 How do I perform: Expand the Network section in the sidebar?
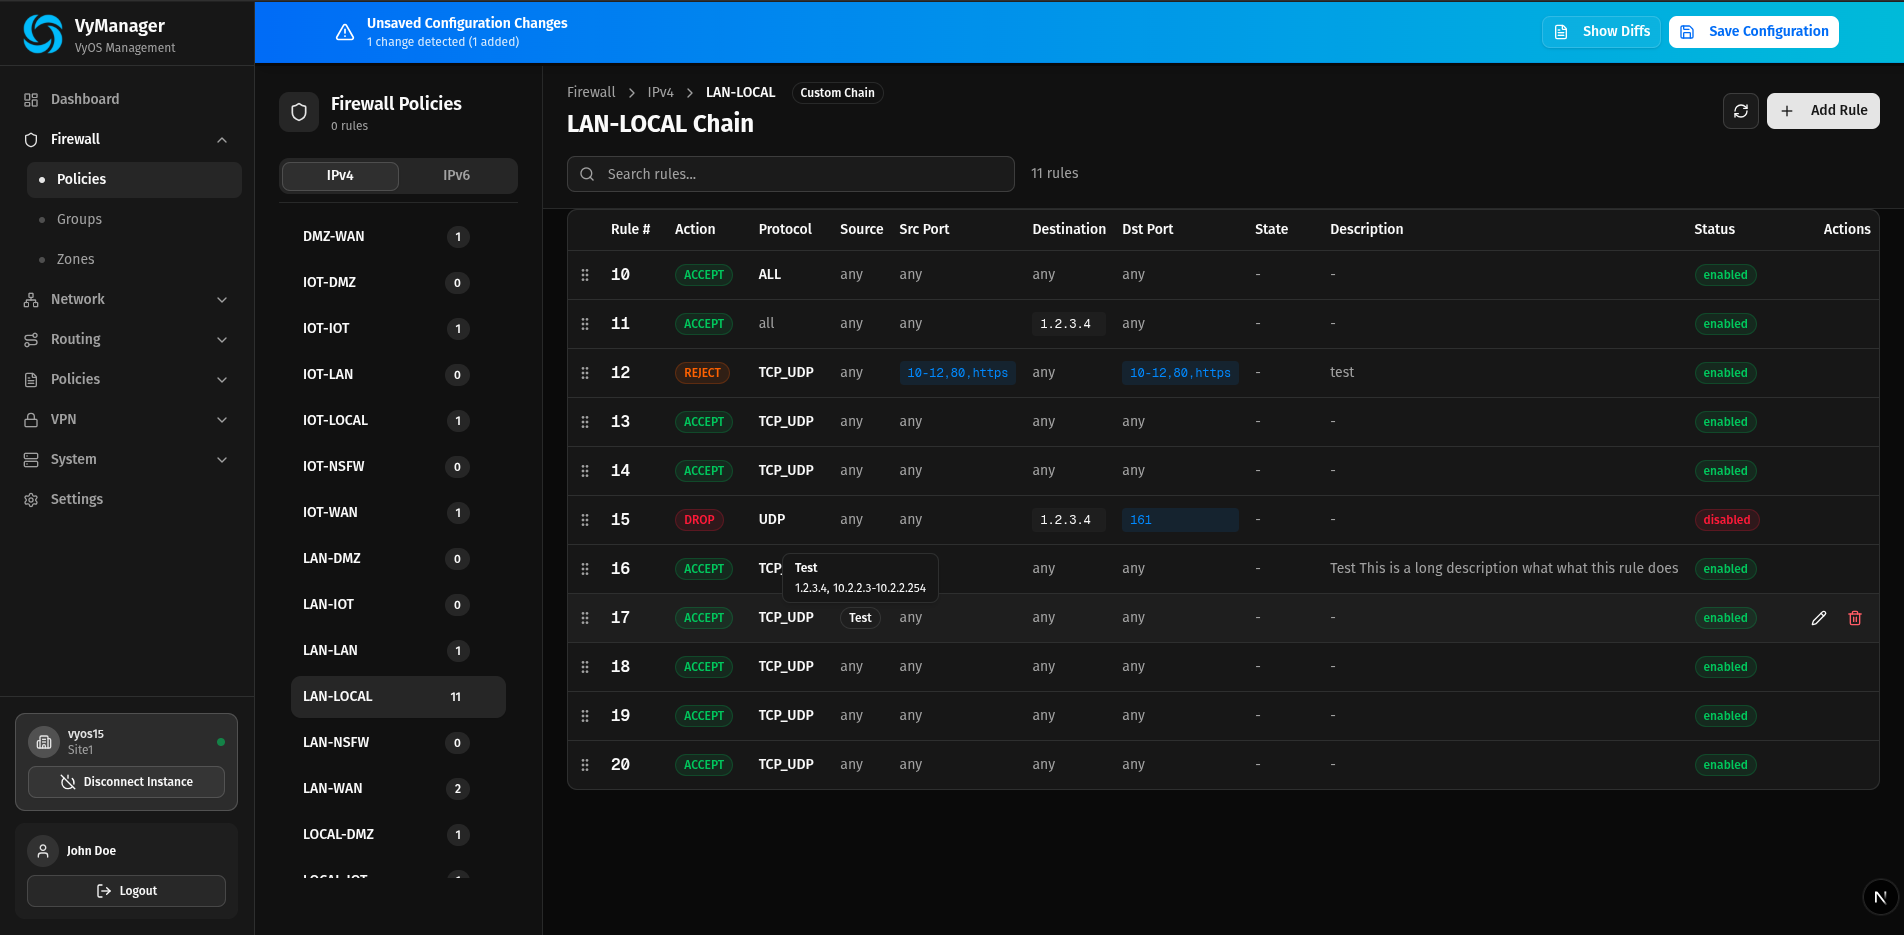coord(77,299)
